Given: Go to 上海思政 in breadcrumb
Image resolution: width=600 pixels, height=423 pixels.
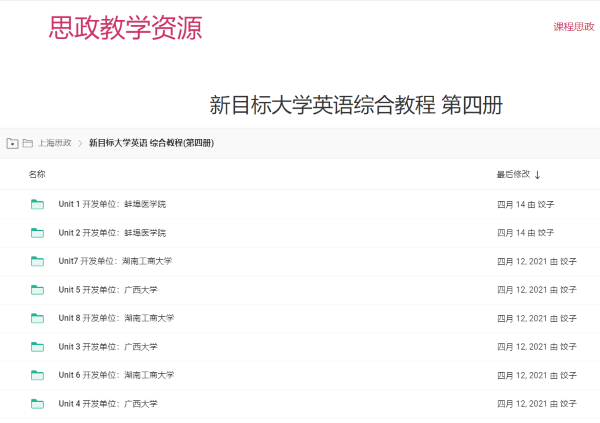Looking at the screenshot, I should tap(55, 143).
